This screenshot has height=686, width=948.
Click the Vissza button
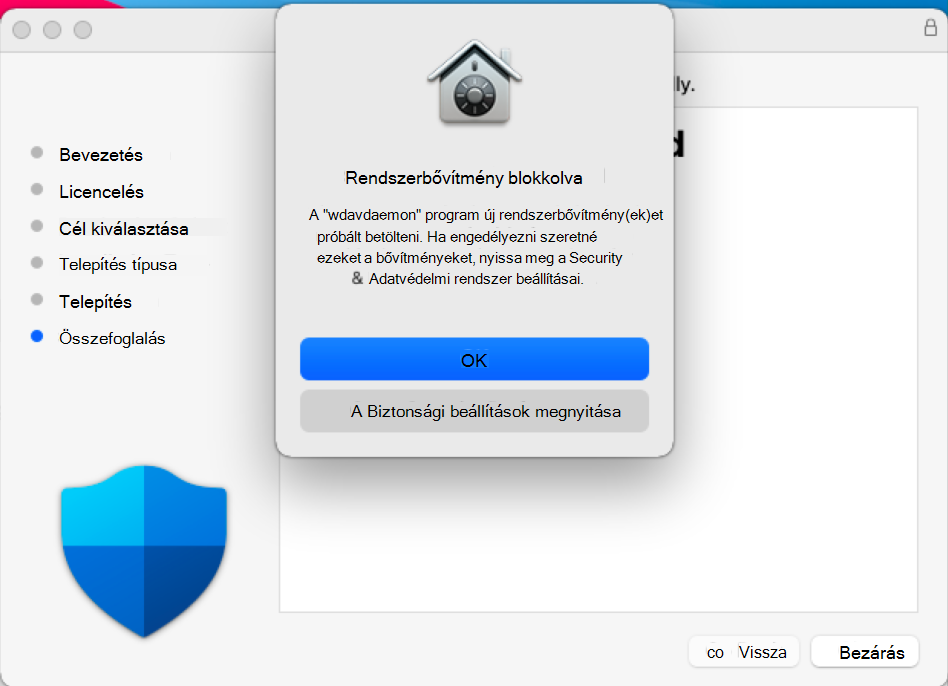pyautogui.click(x=744, y=652)
